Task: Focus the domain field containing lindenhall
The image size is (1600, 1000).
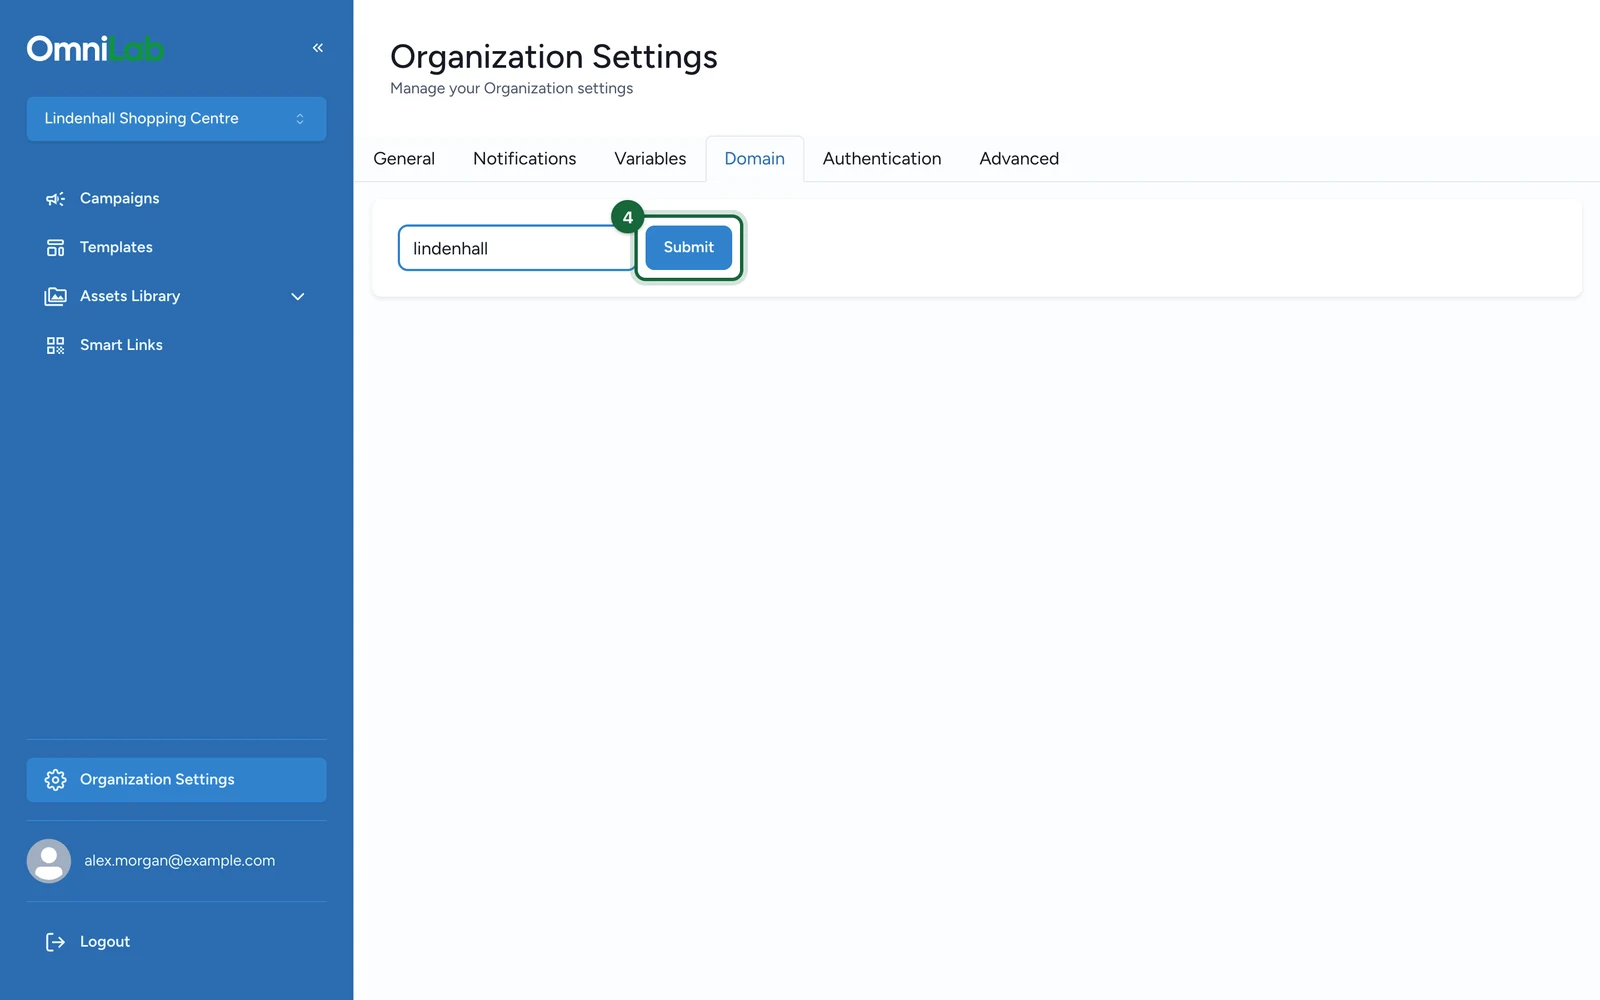Action: point(517,248)
